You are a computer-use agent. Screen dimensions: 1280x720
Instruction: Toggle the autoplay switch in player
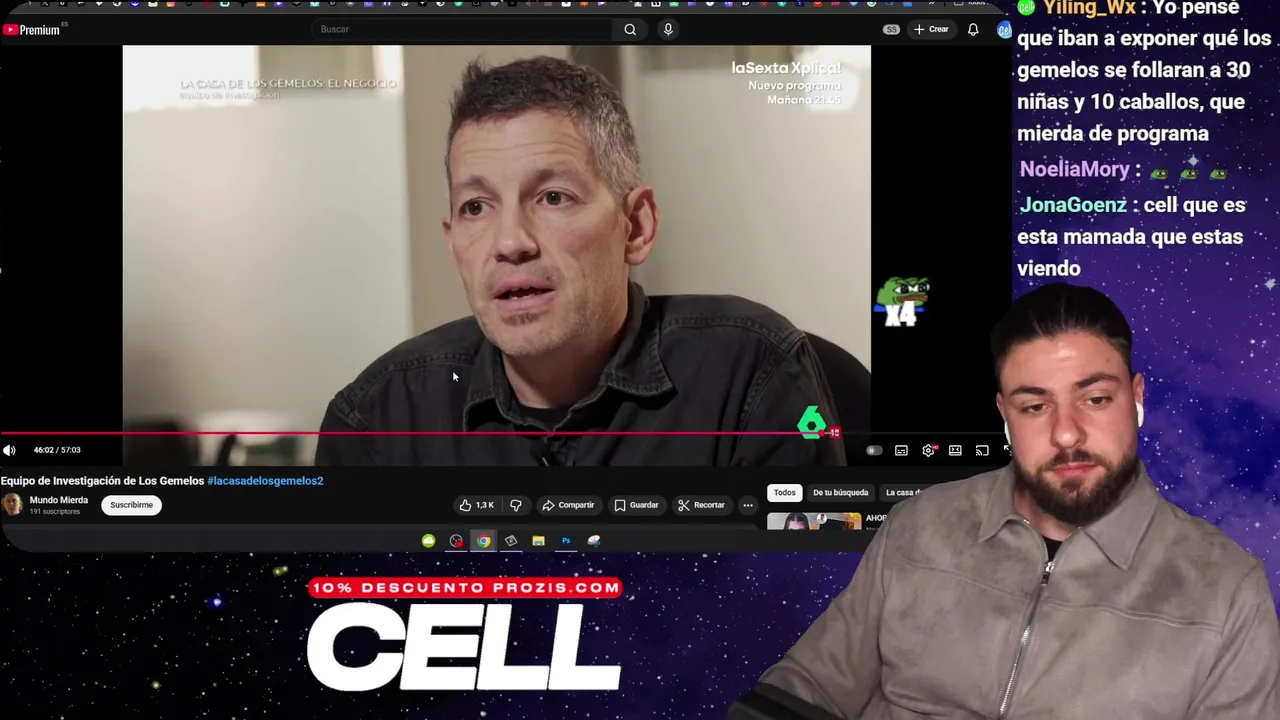click(874, 451)
